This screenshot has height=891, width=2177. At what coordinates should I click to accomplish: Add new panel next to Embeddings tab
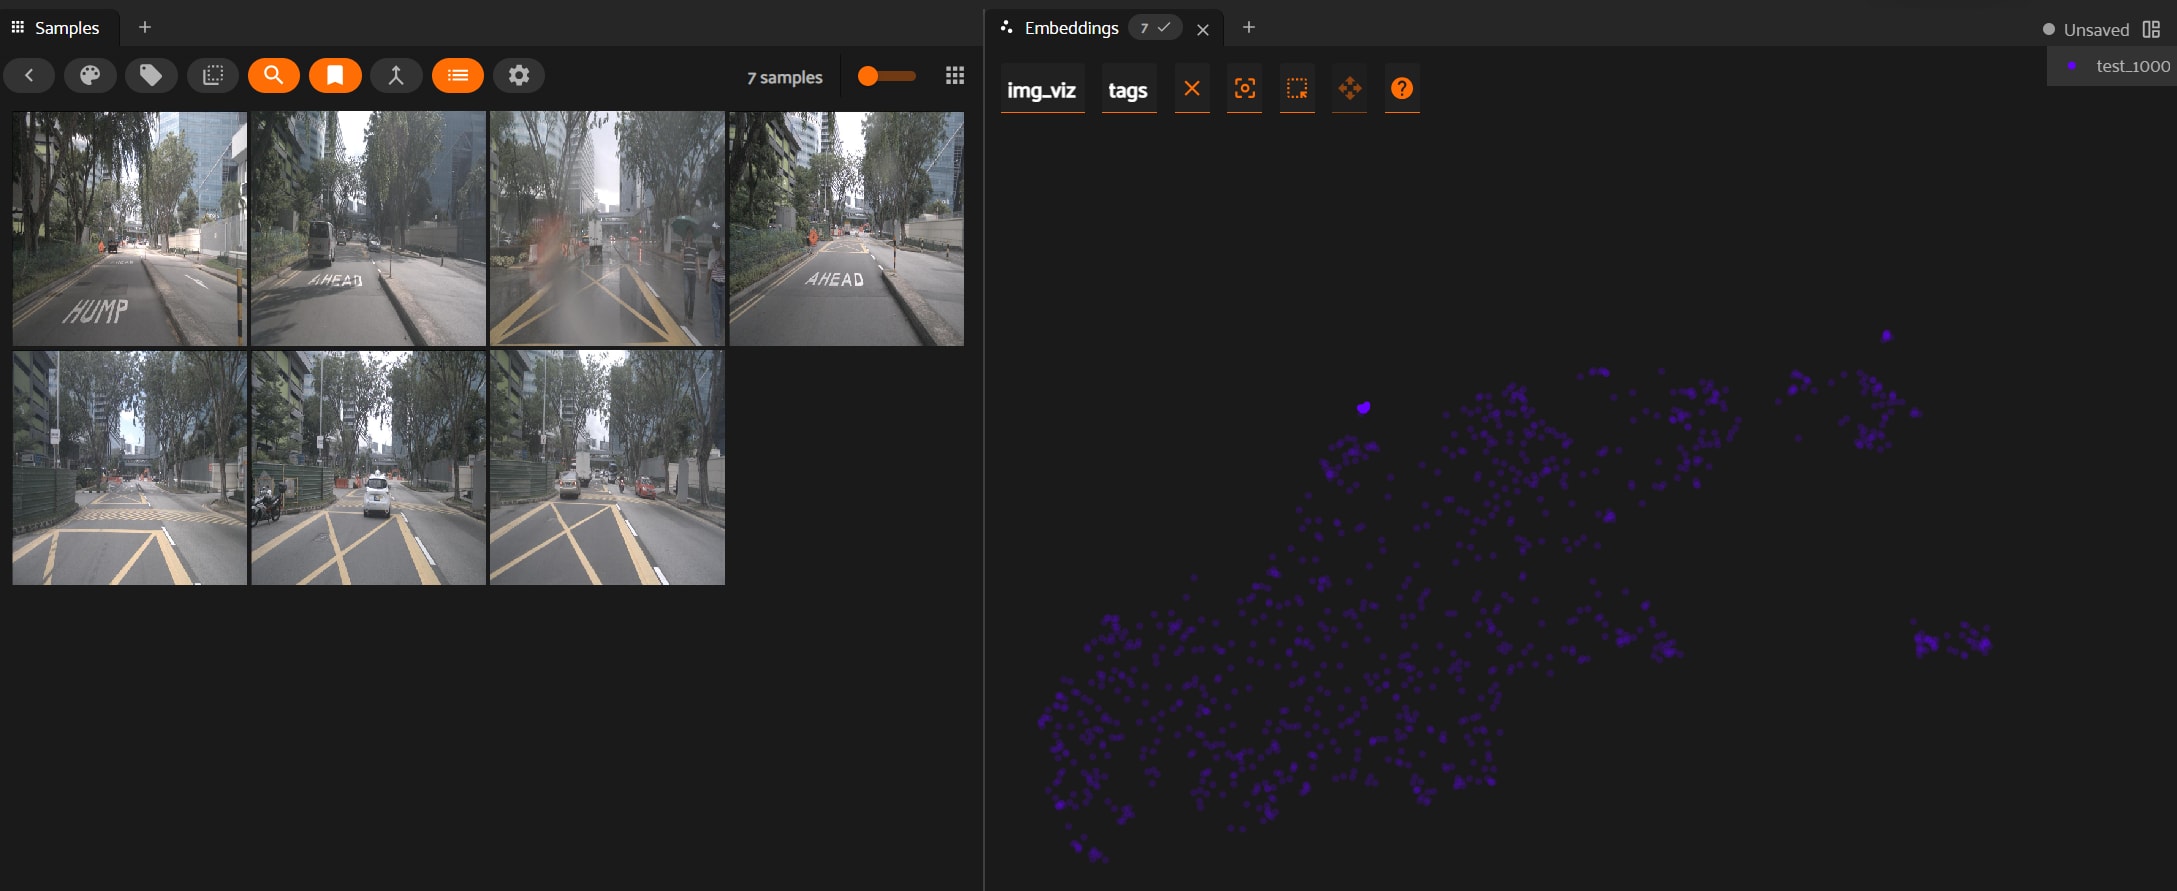pos(1248,27)
